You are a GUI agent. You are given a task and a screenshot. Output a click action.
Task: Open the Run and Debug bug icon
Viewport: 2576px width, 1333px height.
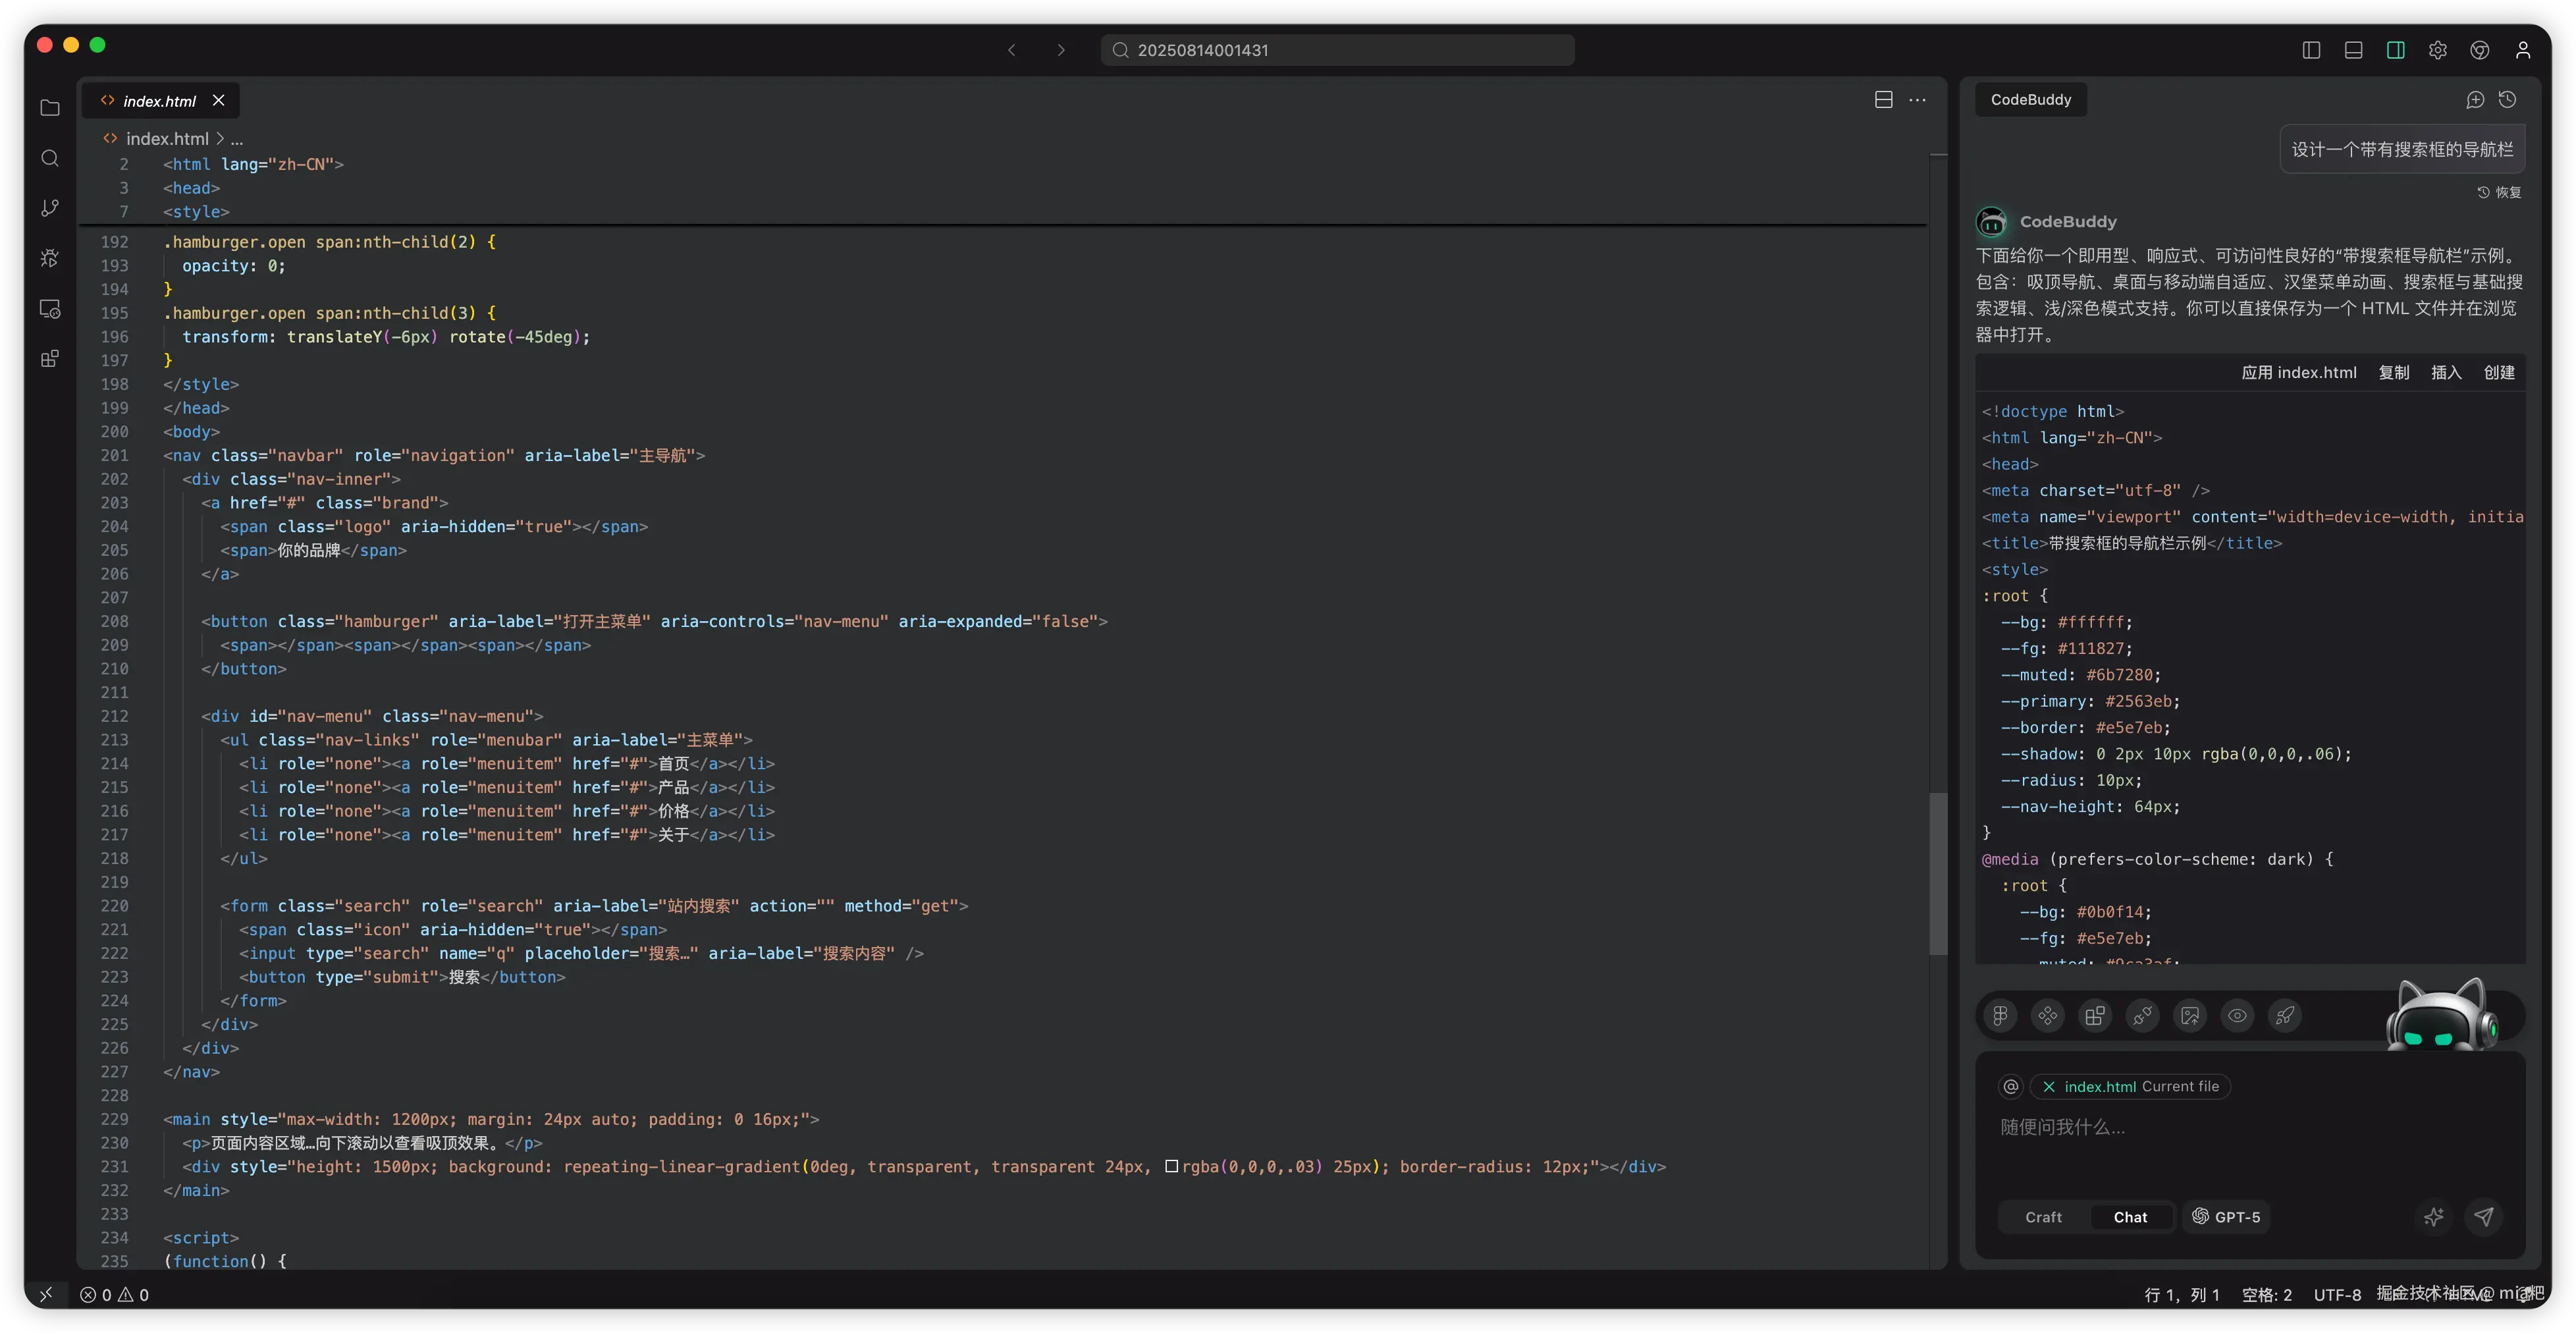[50, 258]
